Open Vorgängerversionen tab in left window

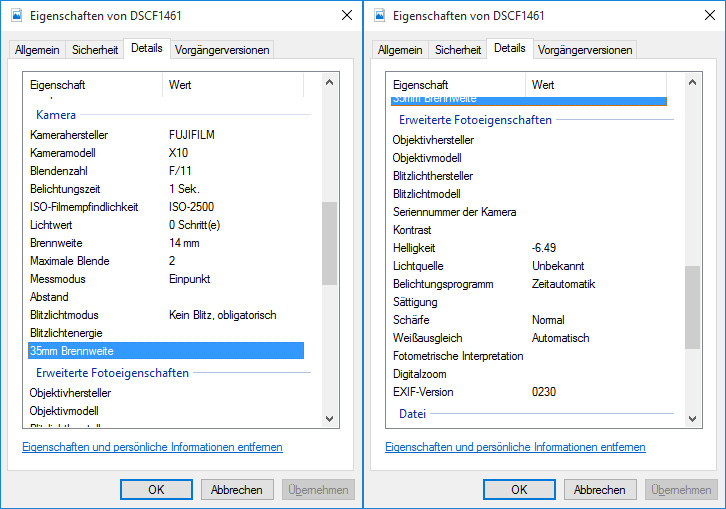tap(222, 50)
